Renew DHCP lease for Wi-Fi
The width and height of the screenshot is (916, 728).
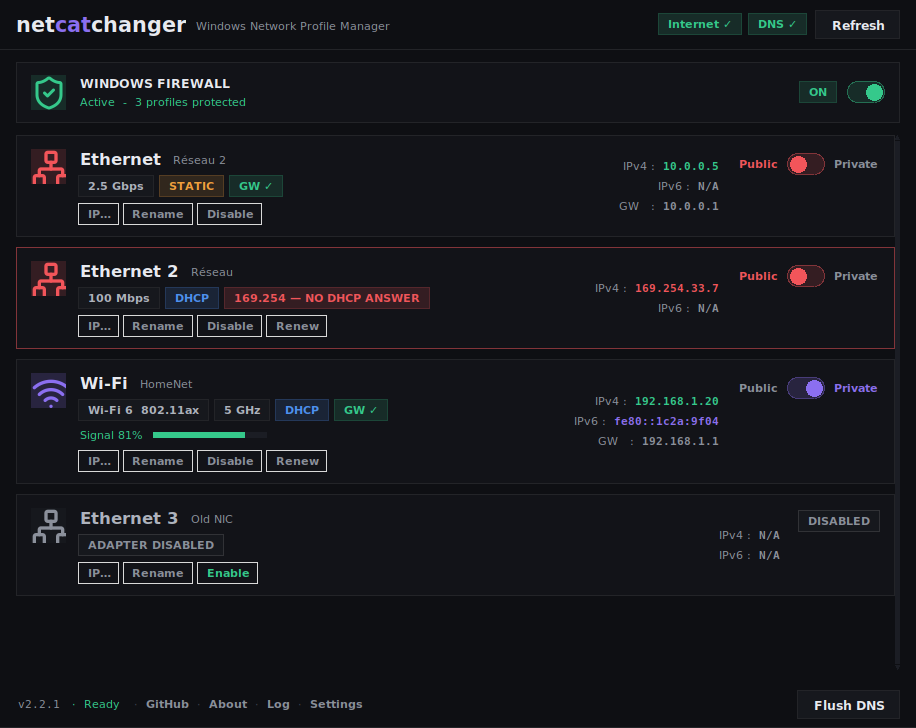click(x=297, y=461)
